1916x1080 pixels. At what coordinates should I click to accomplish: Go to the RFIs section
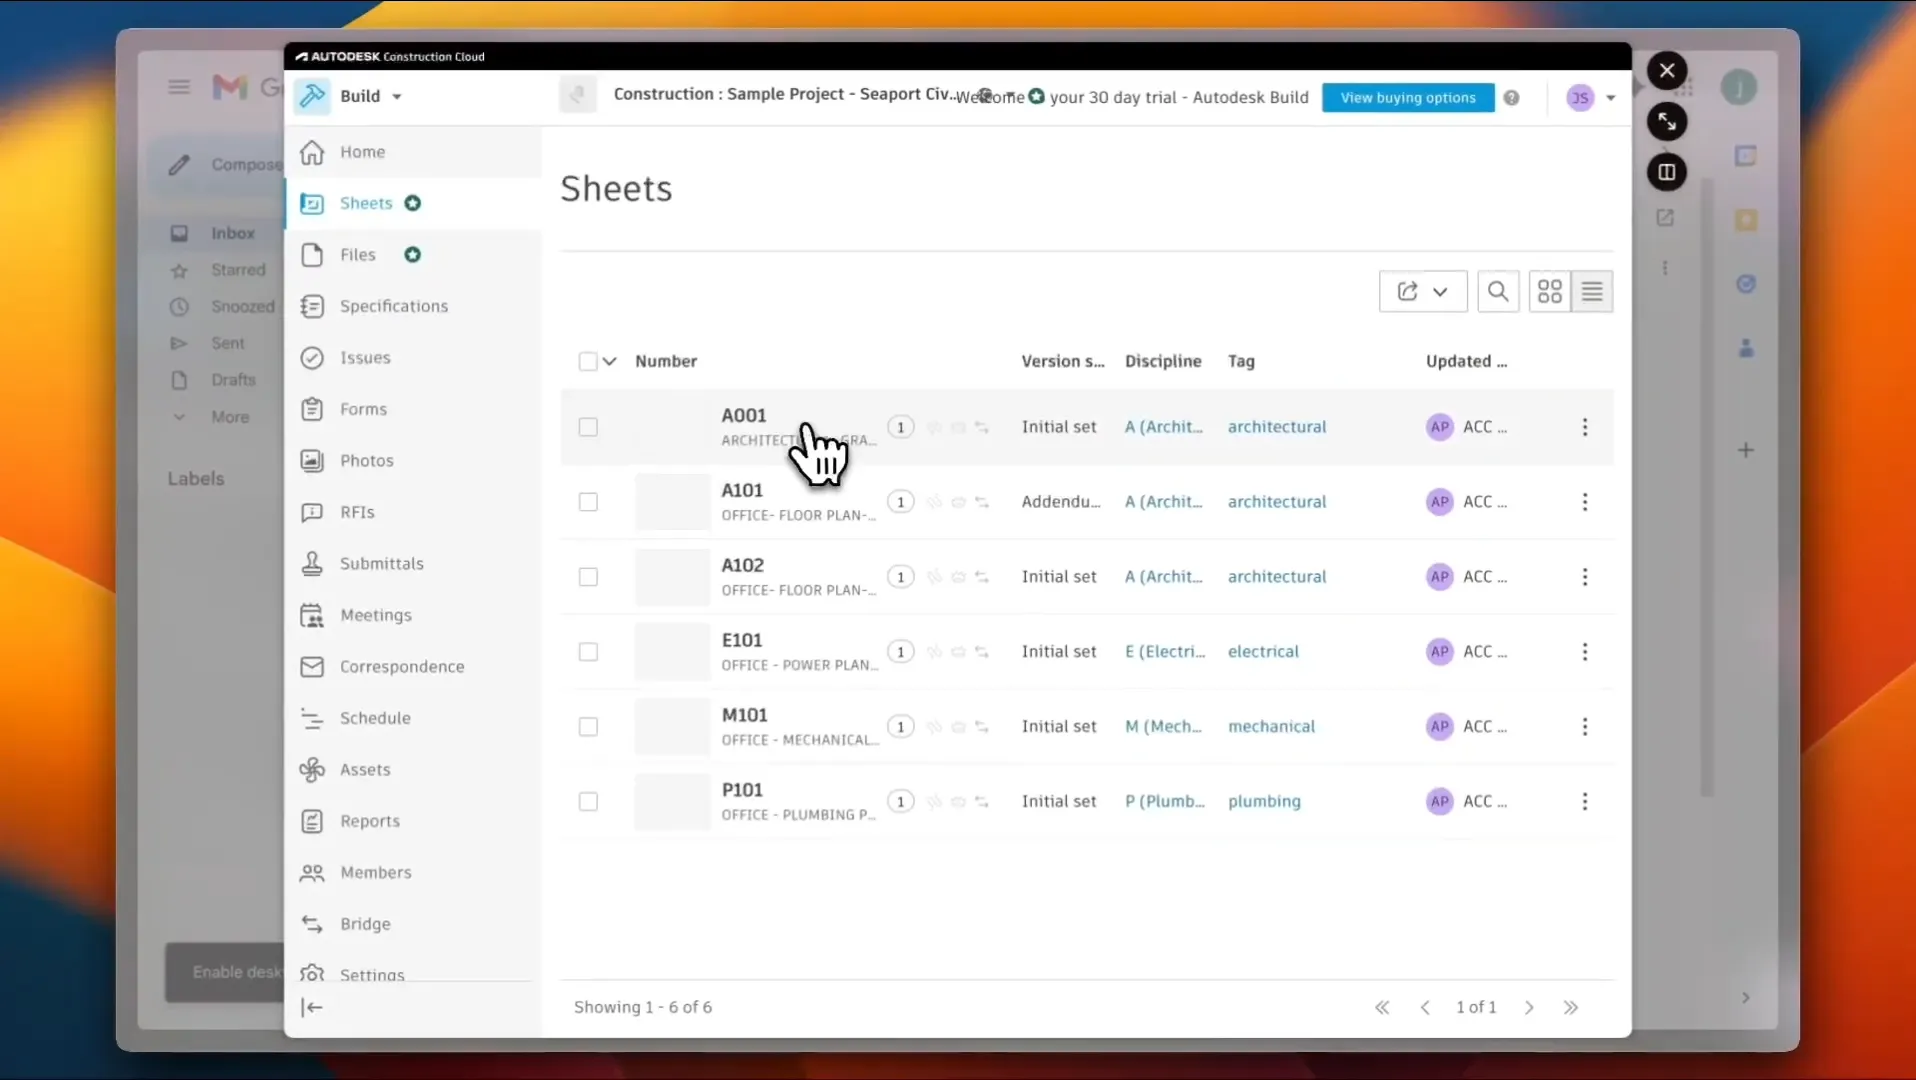coord(355,512)
